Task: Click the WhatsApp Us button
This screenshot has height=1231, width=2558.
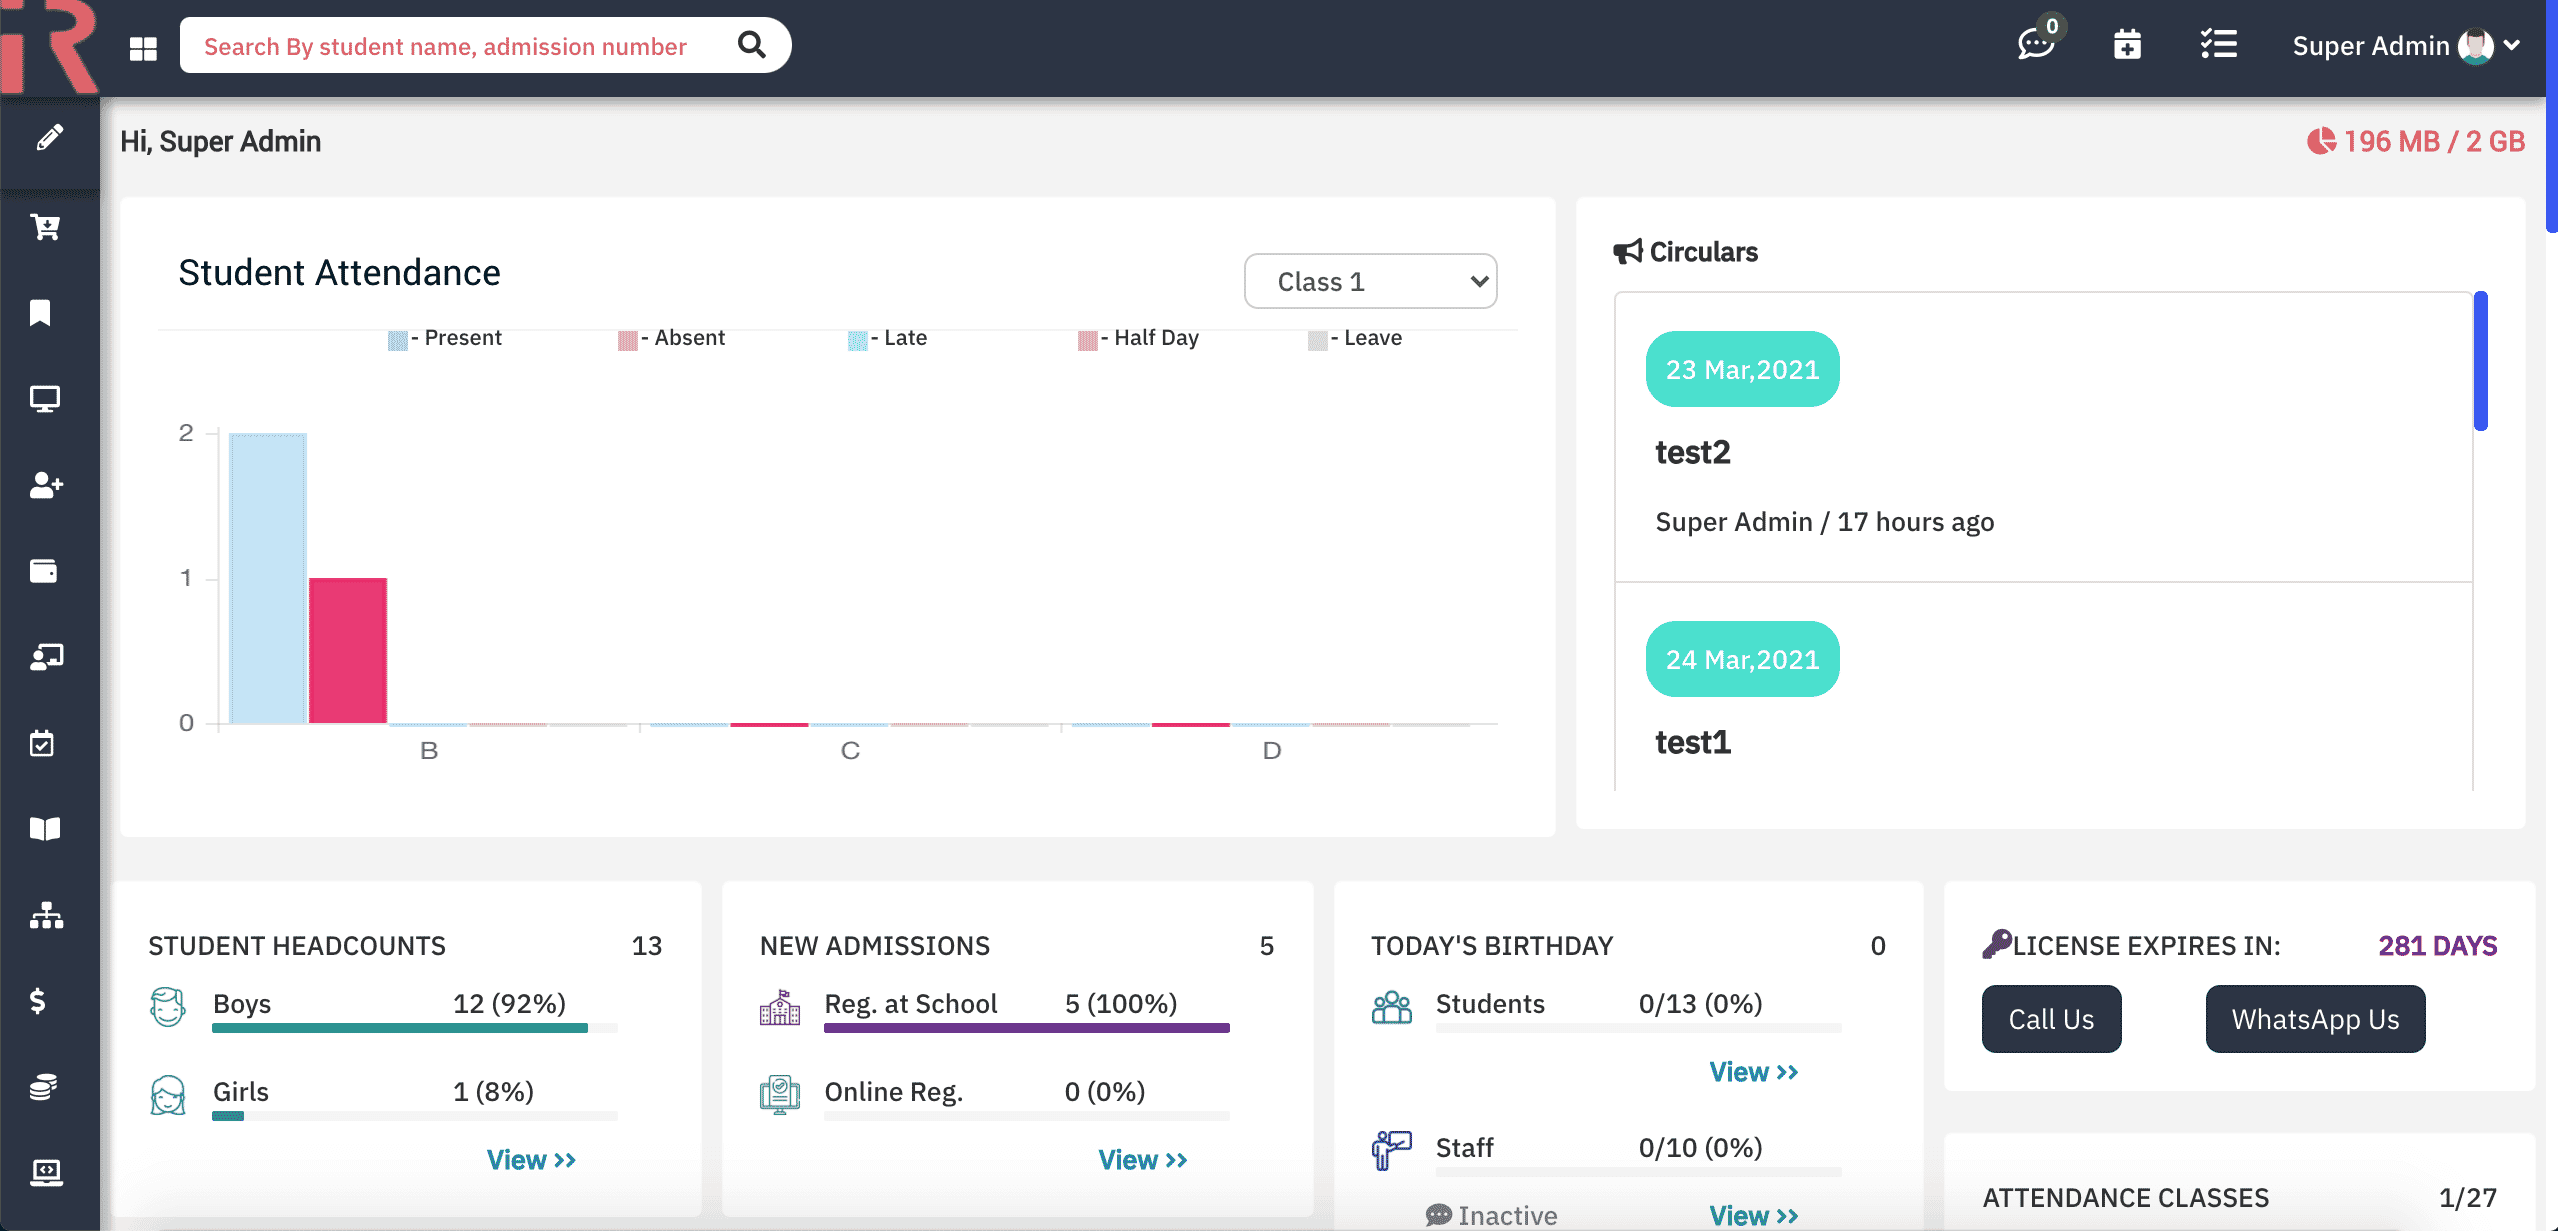Action: coord(2315,1018)
